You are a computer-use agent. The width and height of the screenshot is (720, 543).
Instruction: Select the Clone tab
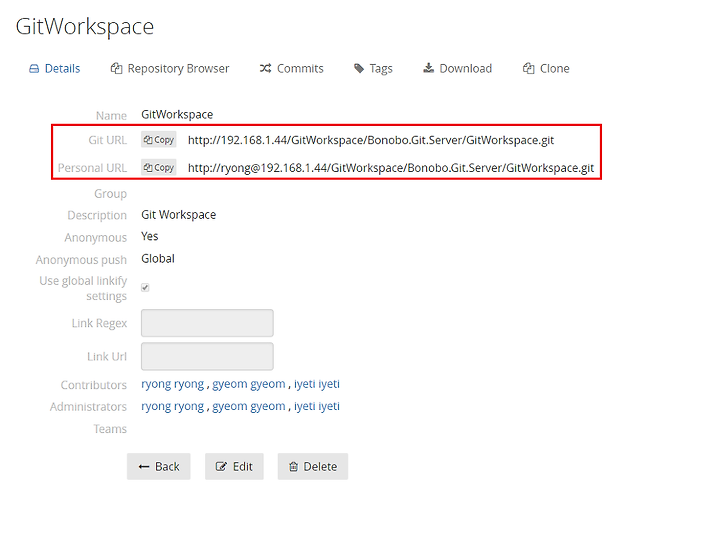pos(546,69)
